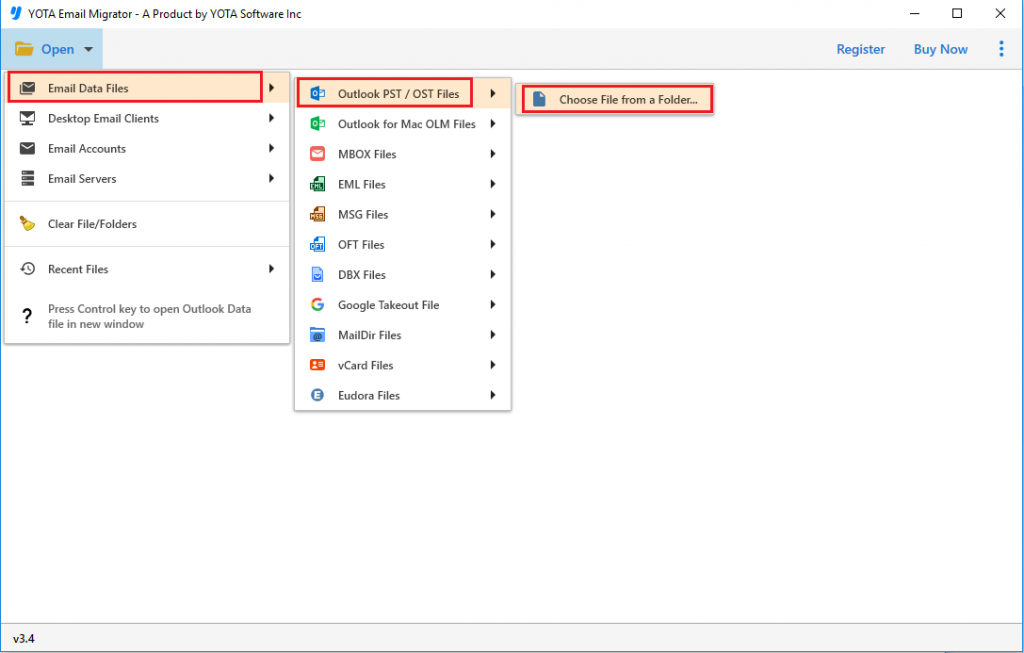The image size is (1024, 653).
Task: Select the Recent Files clock icon
Action: [27, 268]
